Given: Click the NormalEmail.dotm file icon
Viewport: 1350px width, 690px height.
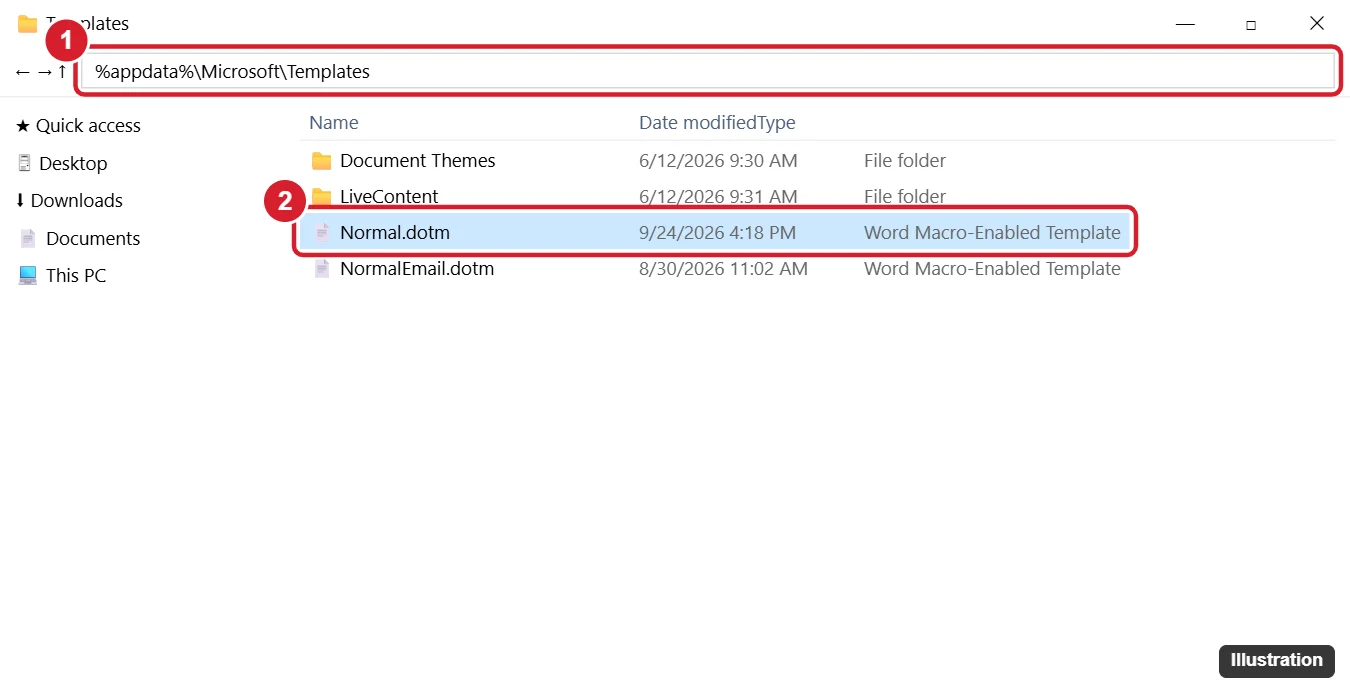Looking at the screenshot, I should [322, 269].
